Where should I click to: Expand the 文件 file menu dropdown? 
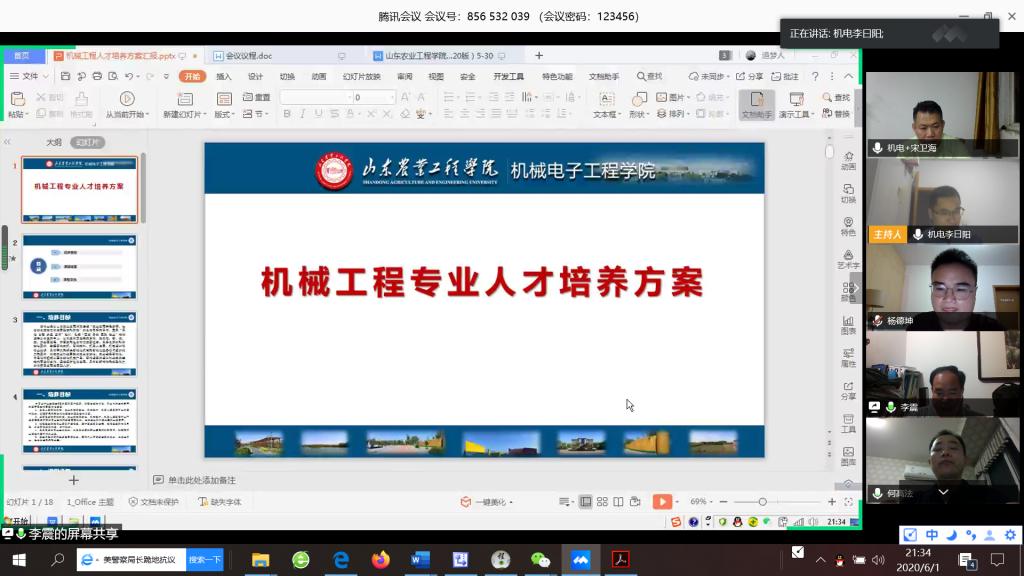[x=30, y=76]
